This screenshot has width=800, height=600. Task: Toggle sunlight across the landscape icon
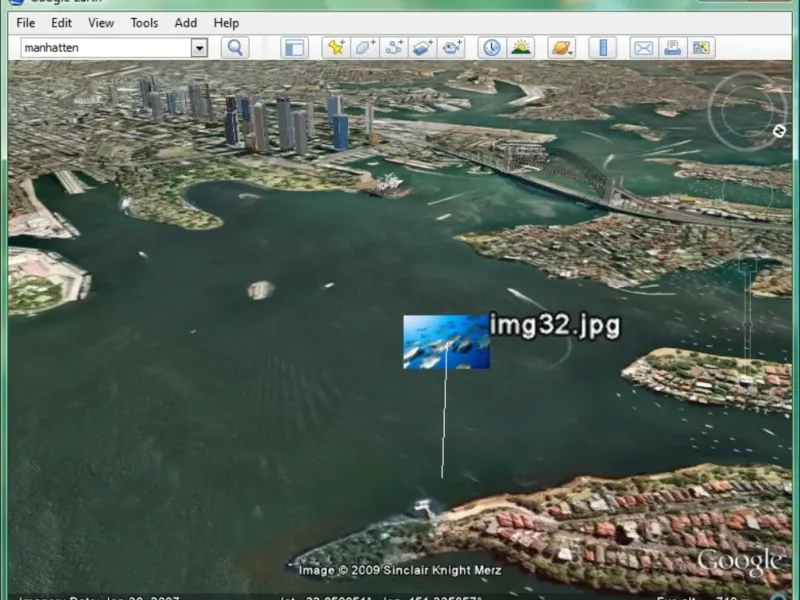point(520,48)
